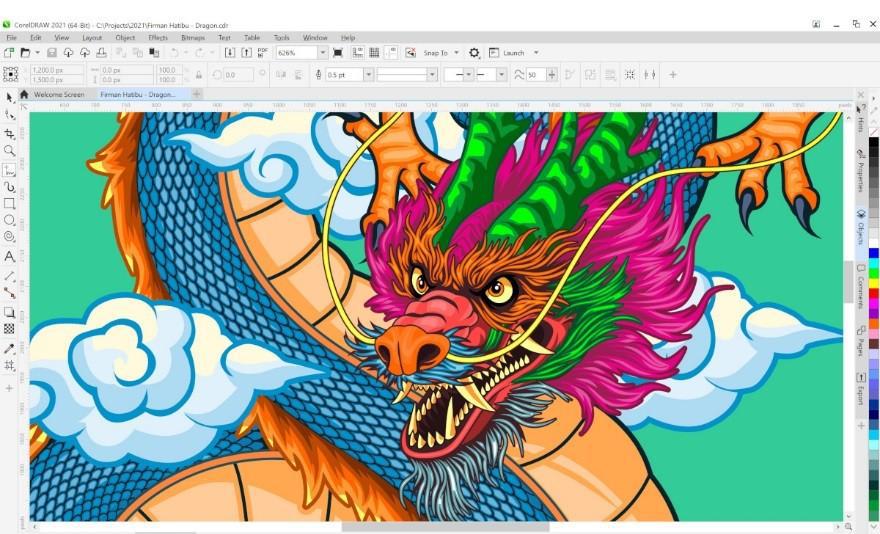Expand the Open recent files arrow
This screenshot has height=534, width=880.
(x=37, y=53)
